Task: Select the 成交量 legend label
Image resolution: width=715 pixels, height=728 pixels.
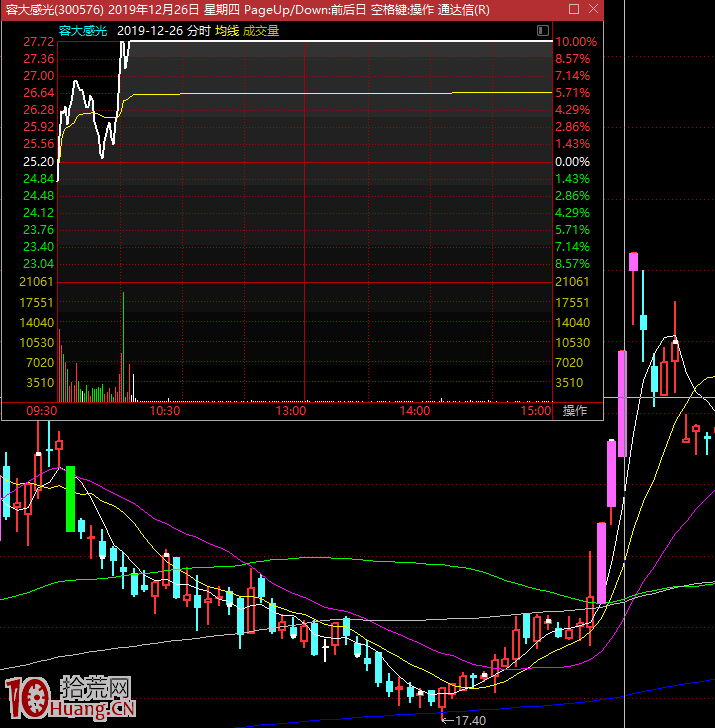Action: tap(261, 31)
